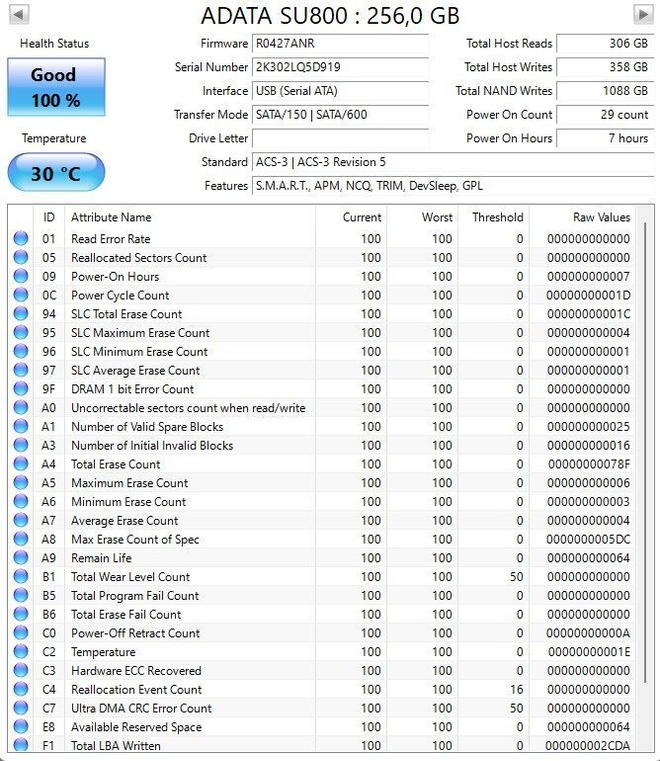Select Power On Hours value 7 hours
Image resolution: width=660 pixels, height=761 pixels.
click(605, 138)
